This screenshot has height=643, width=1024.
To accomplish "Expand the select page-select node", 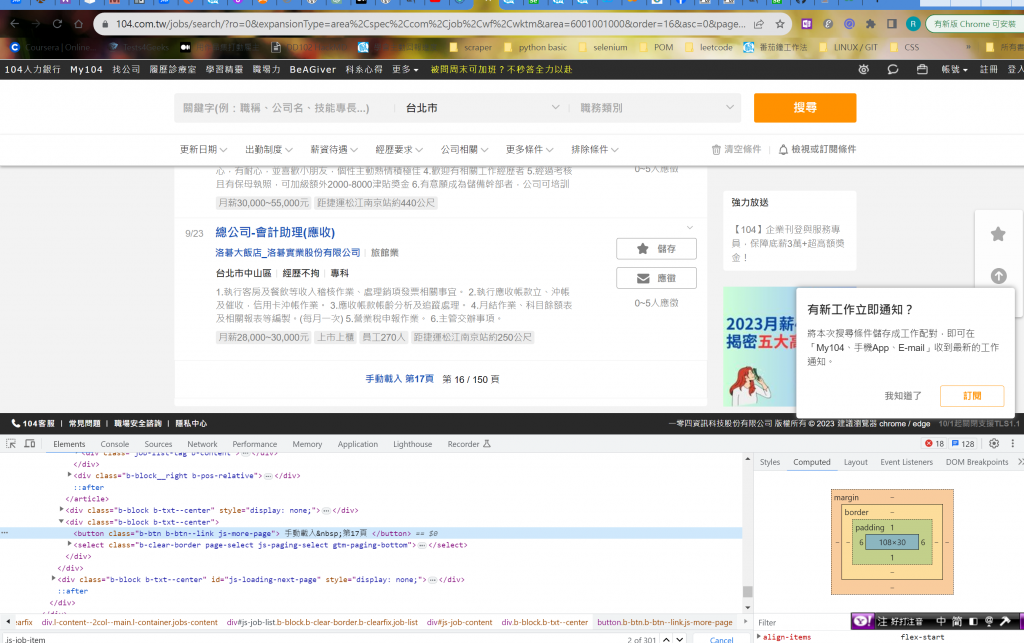I will (x=69, y=544).
